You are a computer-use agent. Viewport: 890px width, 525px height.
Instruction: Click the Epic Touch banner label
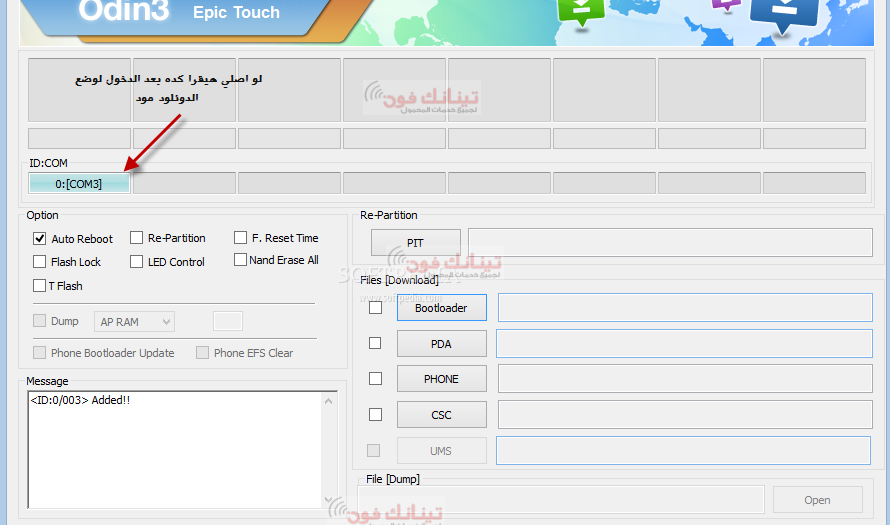236,12
